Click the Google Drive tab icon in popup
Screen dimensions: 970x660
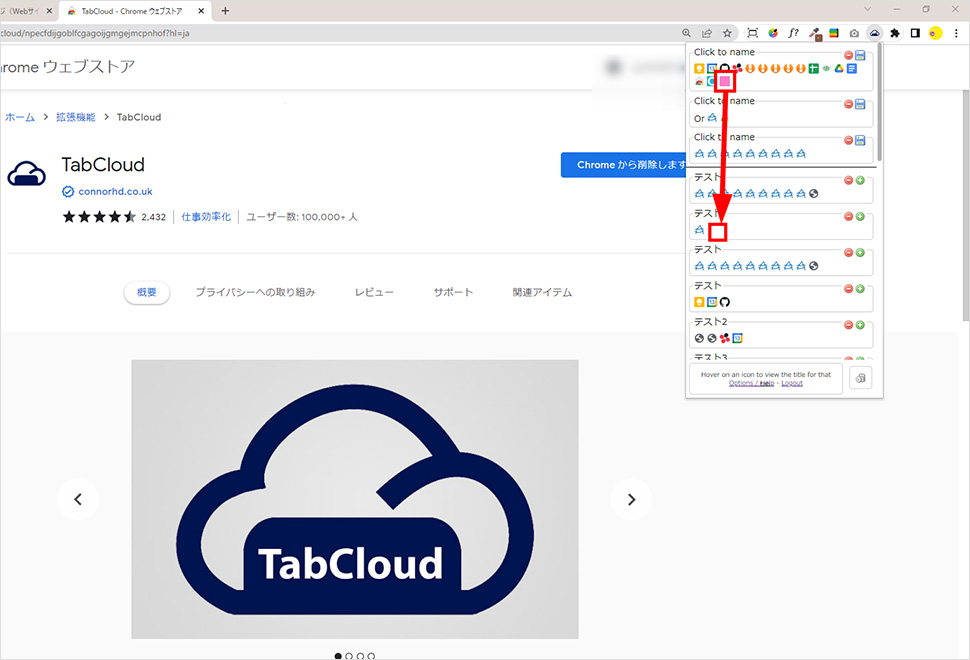click(x=839, y=68)
